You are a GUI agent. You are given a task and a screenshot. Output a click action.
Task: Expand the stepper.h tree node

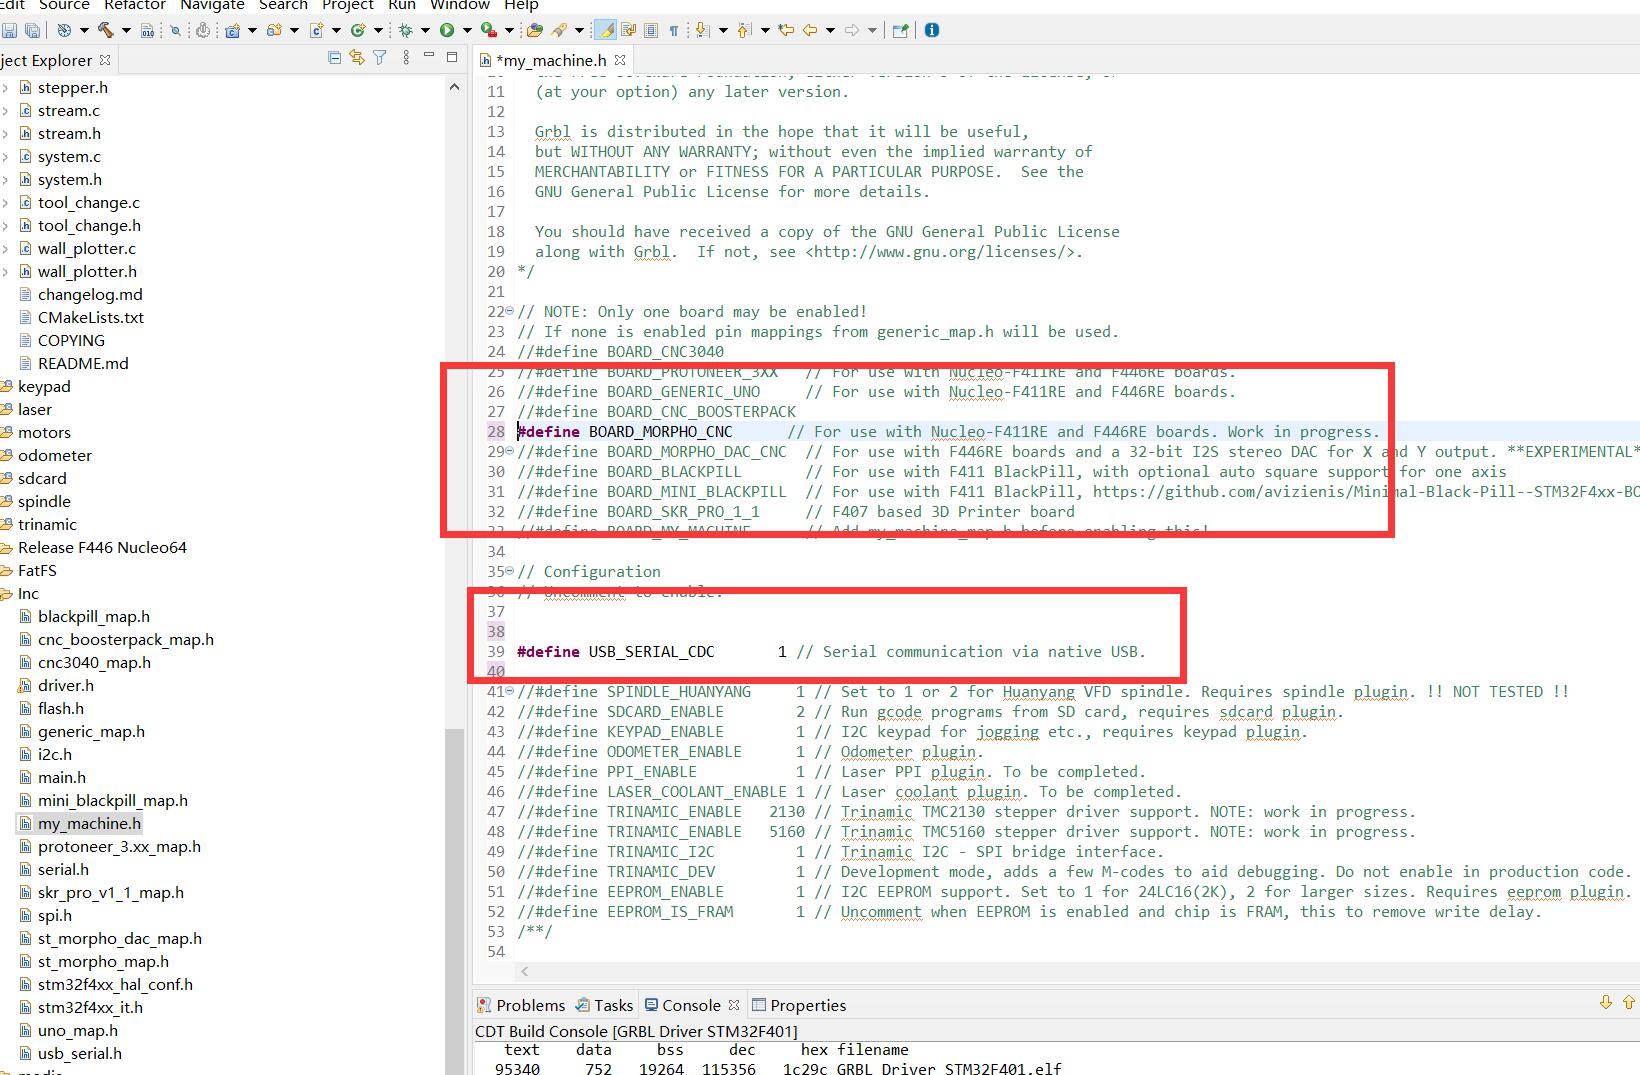coord(6,88)
